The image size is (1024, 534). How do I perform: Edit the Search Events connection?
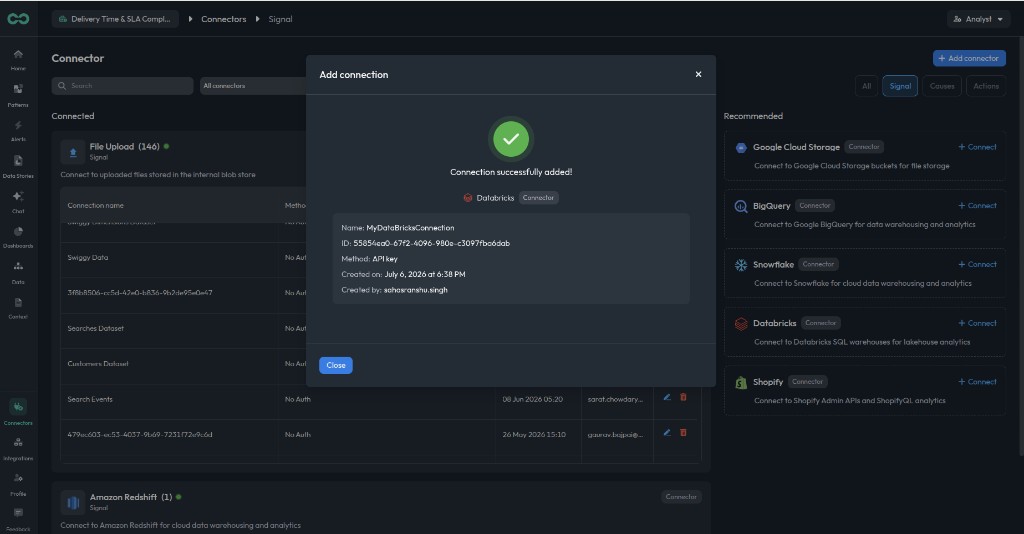pyautogui.click(x=667, y=397)
